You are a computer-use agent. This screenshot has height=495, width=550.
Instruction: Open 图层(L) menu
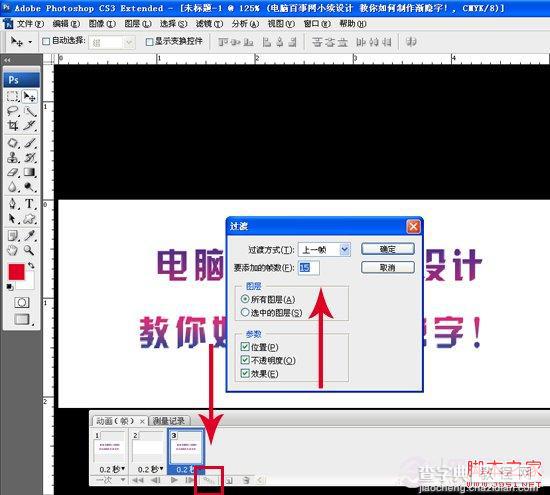click(x=138, y=24)
